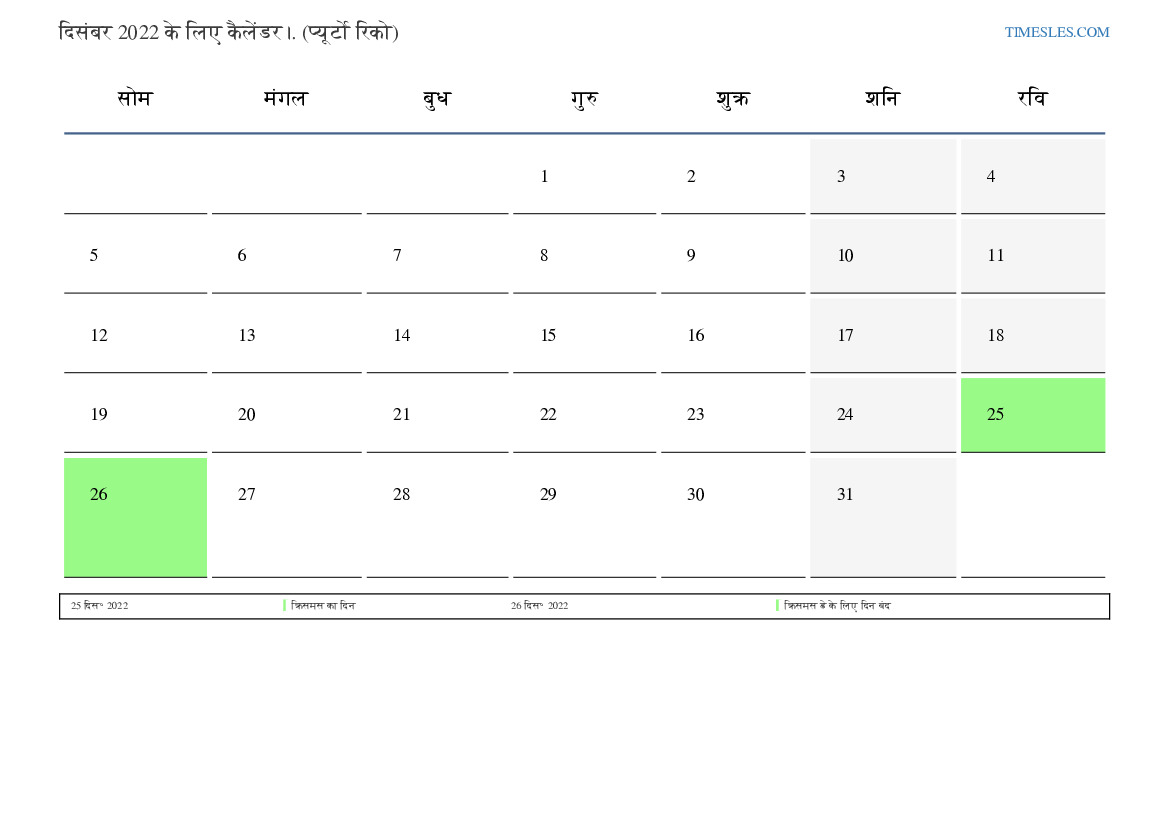Select the green holiday cell 25
The height and width of the screenshot is (827, 1169).
pos(1033,415)
